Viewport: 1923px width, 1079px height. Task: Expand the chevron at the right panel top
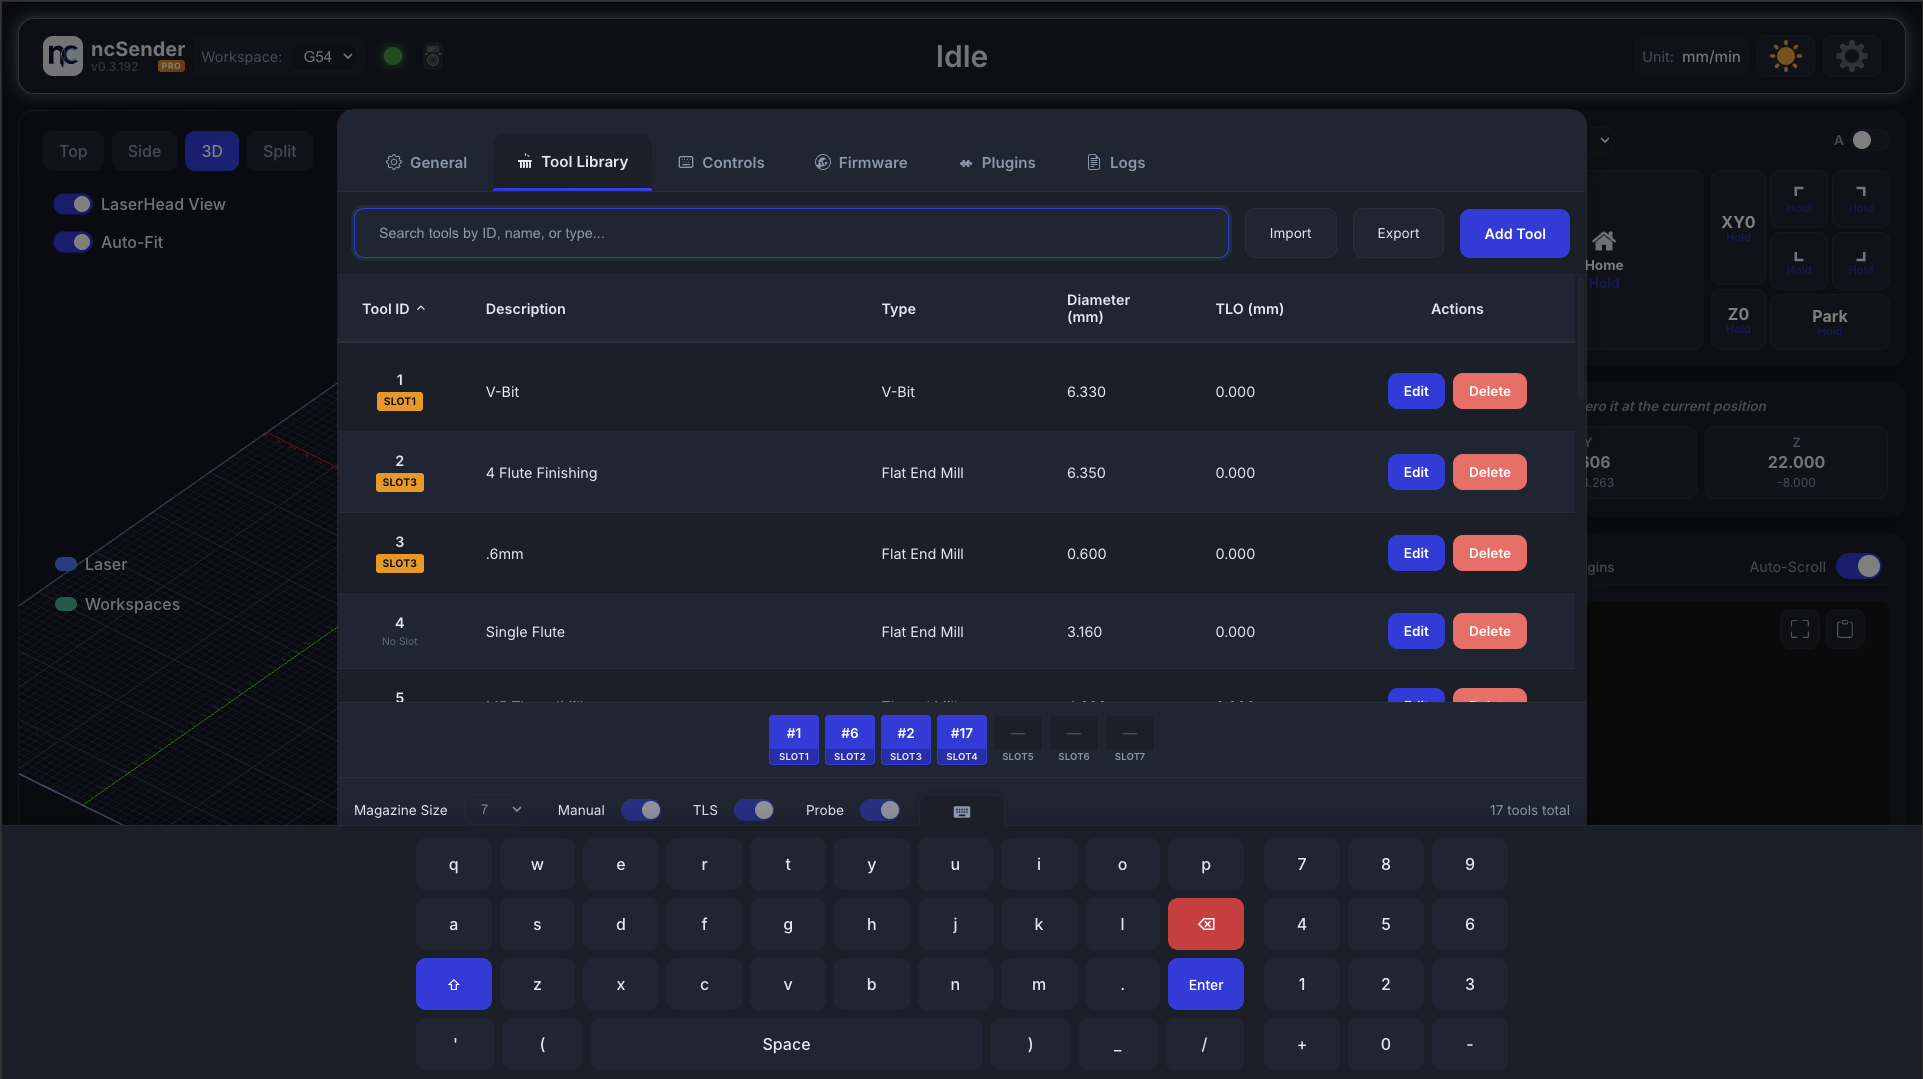[x=1605, y=140]
